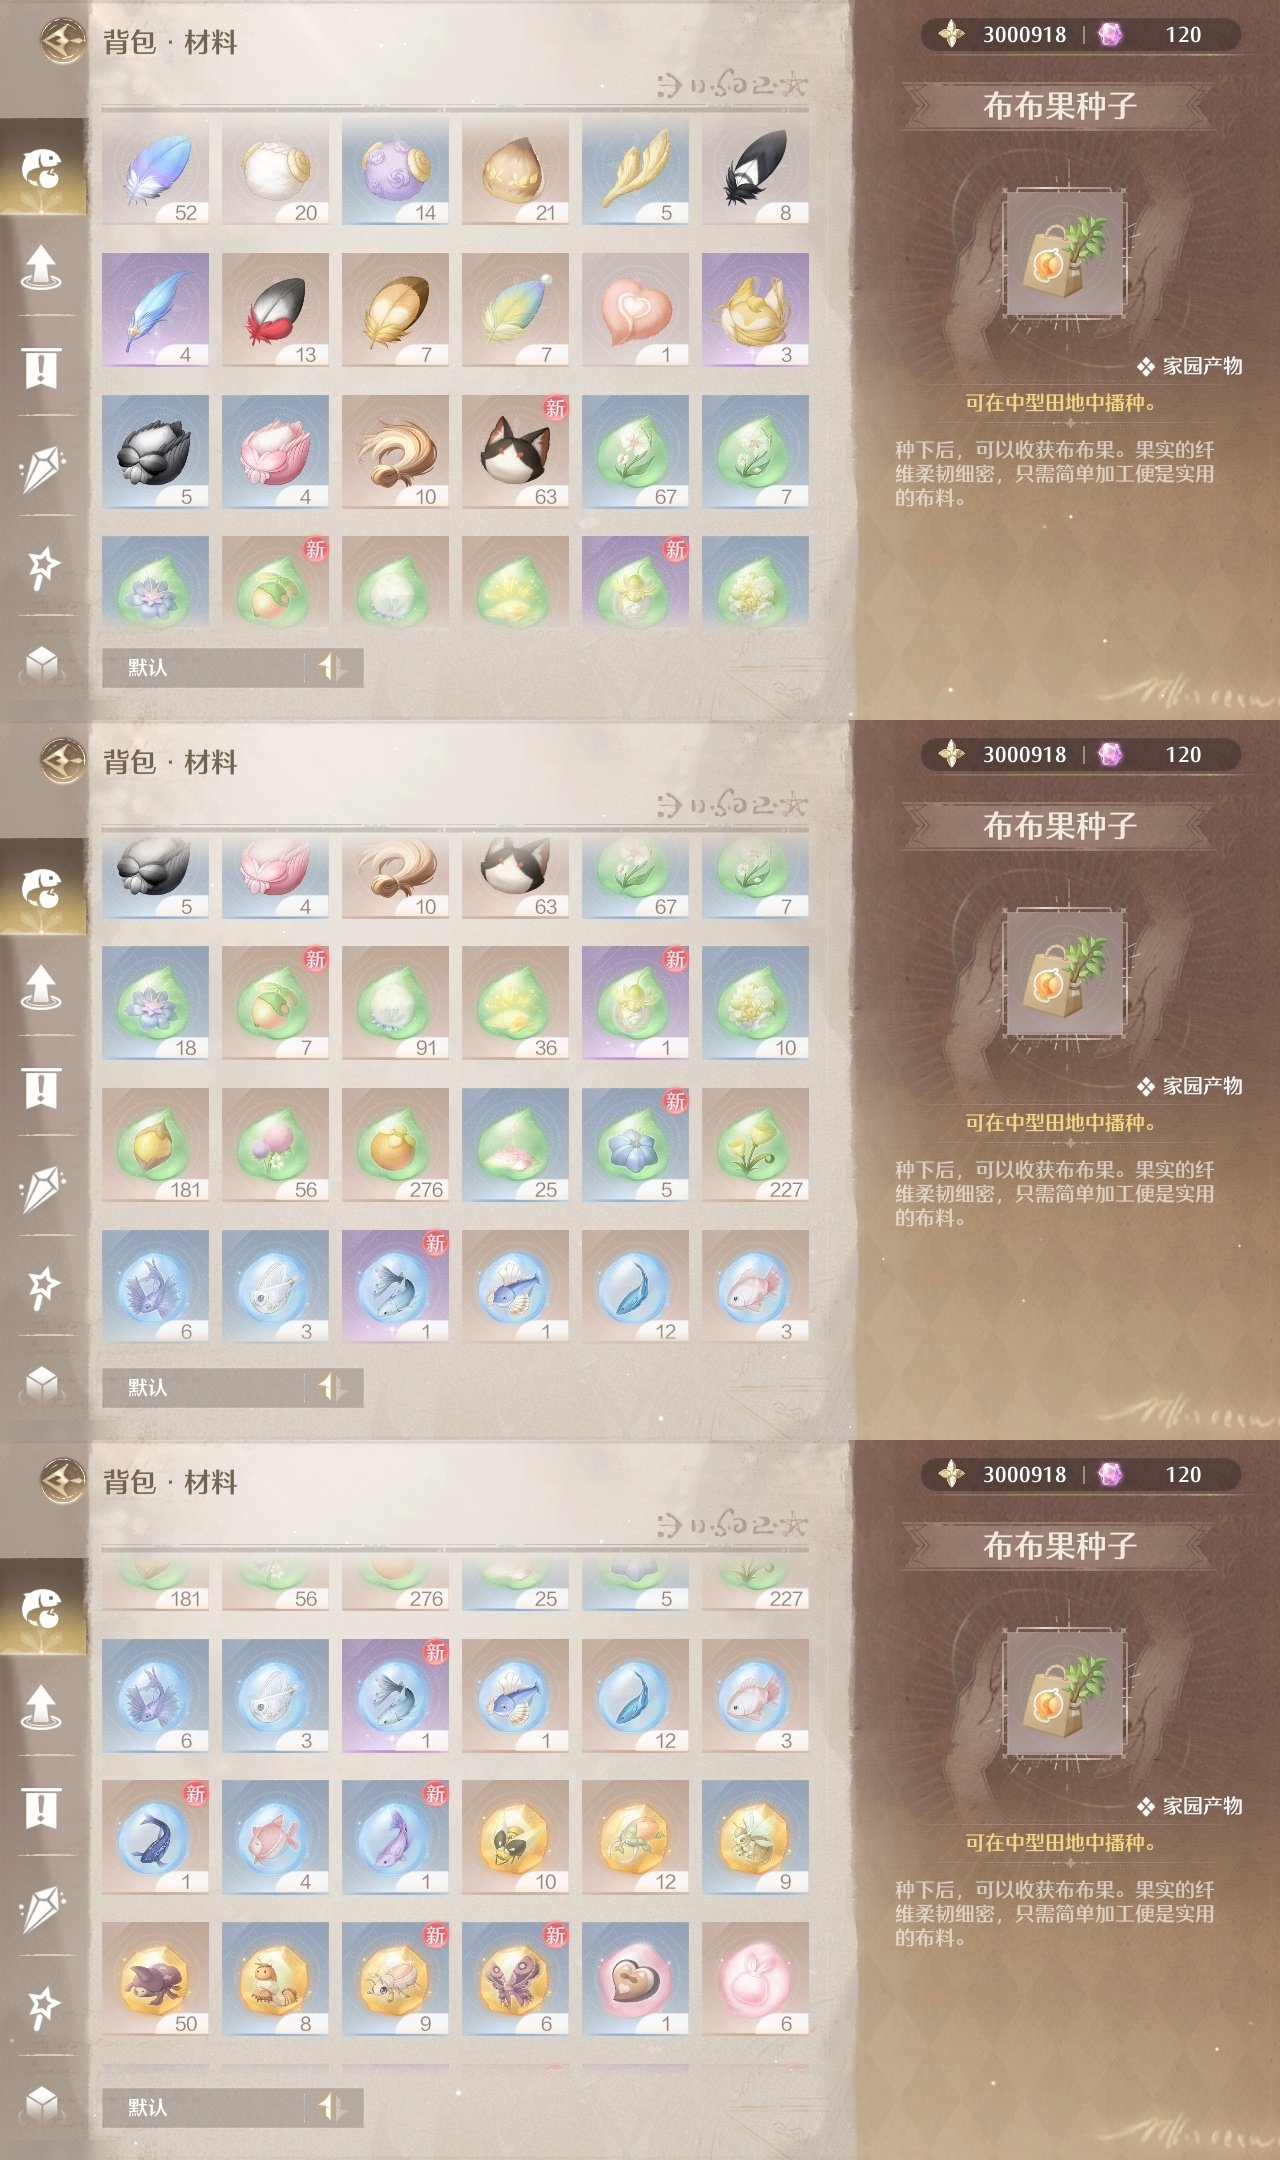Open the 默认 sort dropdown in the topmost panel
The width and height of the screenshot is (1280, 2160).
coord(203,667)
